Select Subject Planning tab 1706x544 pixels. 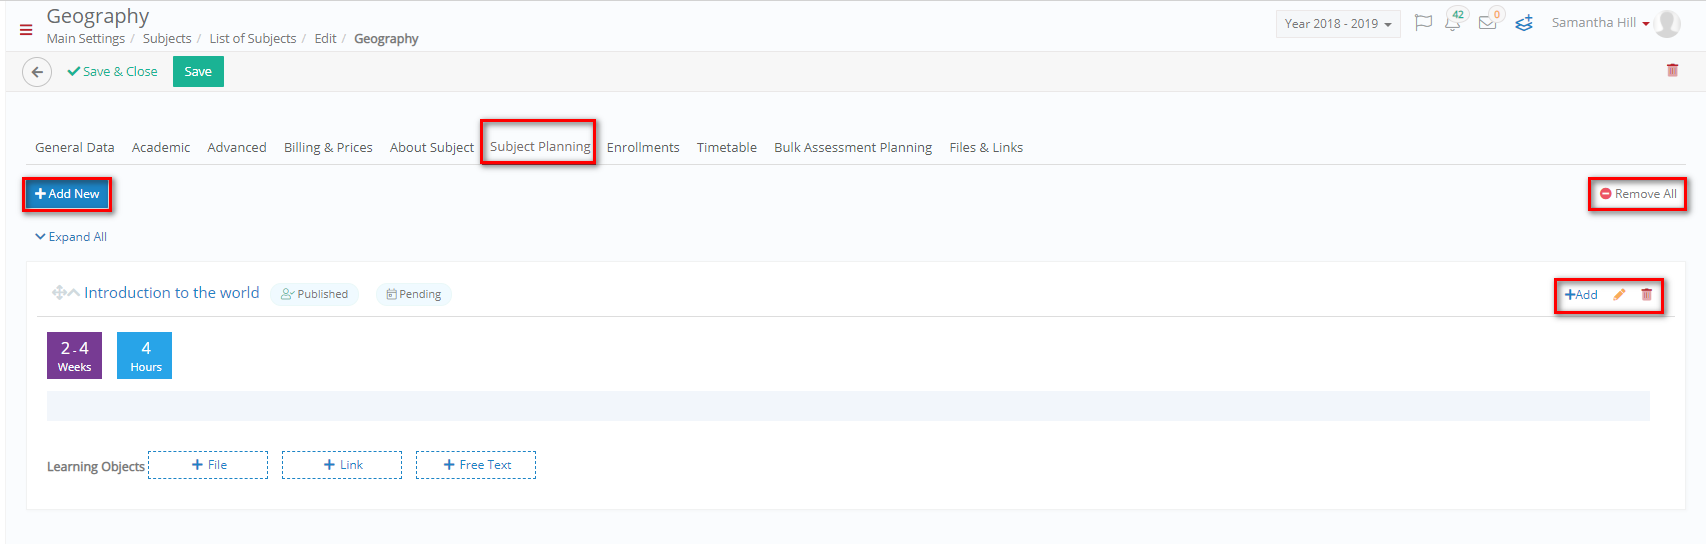click(x=540, y=146)
